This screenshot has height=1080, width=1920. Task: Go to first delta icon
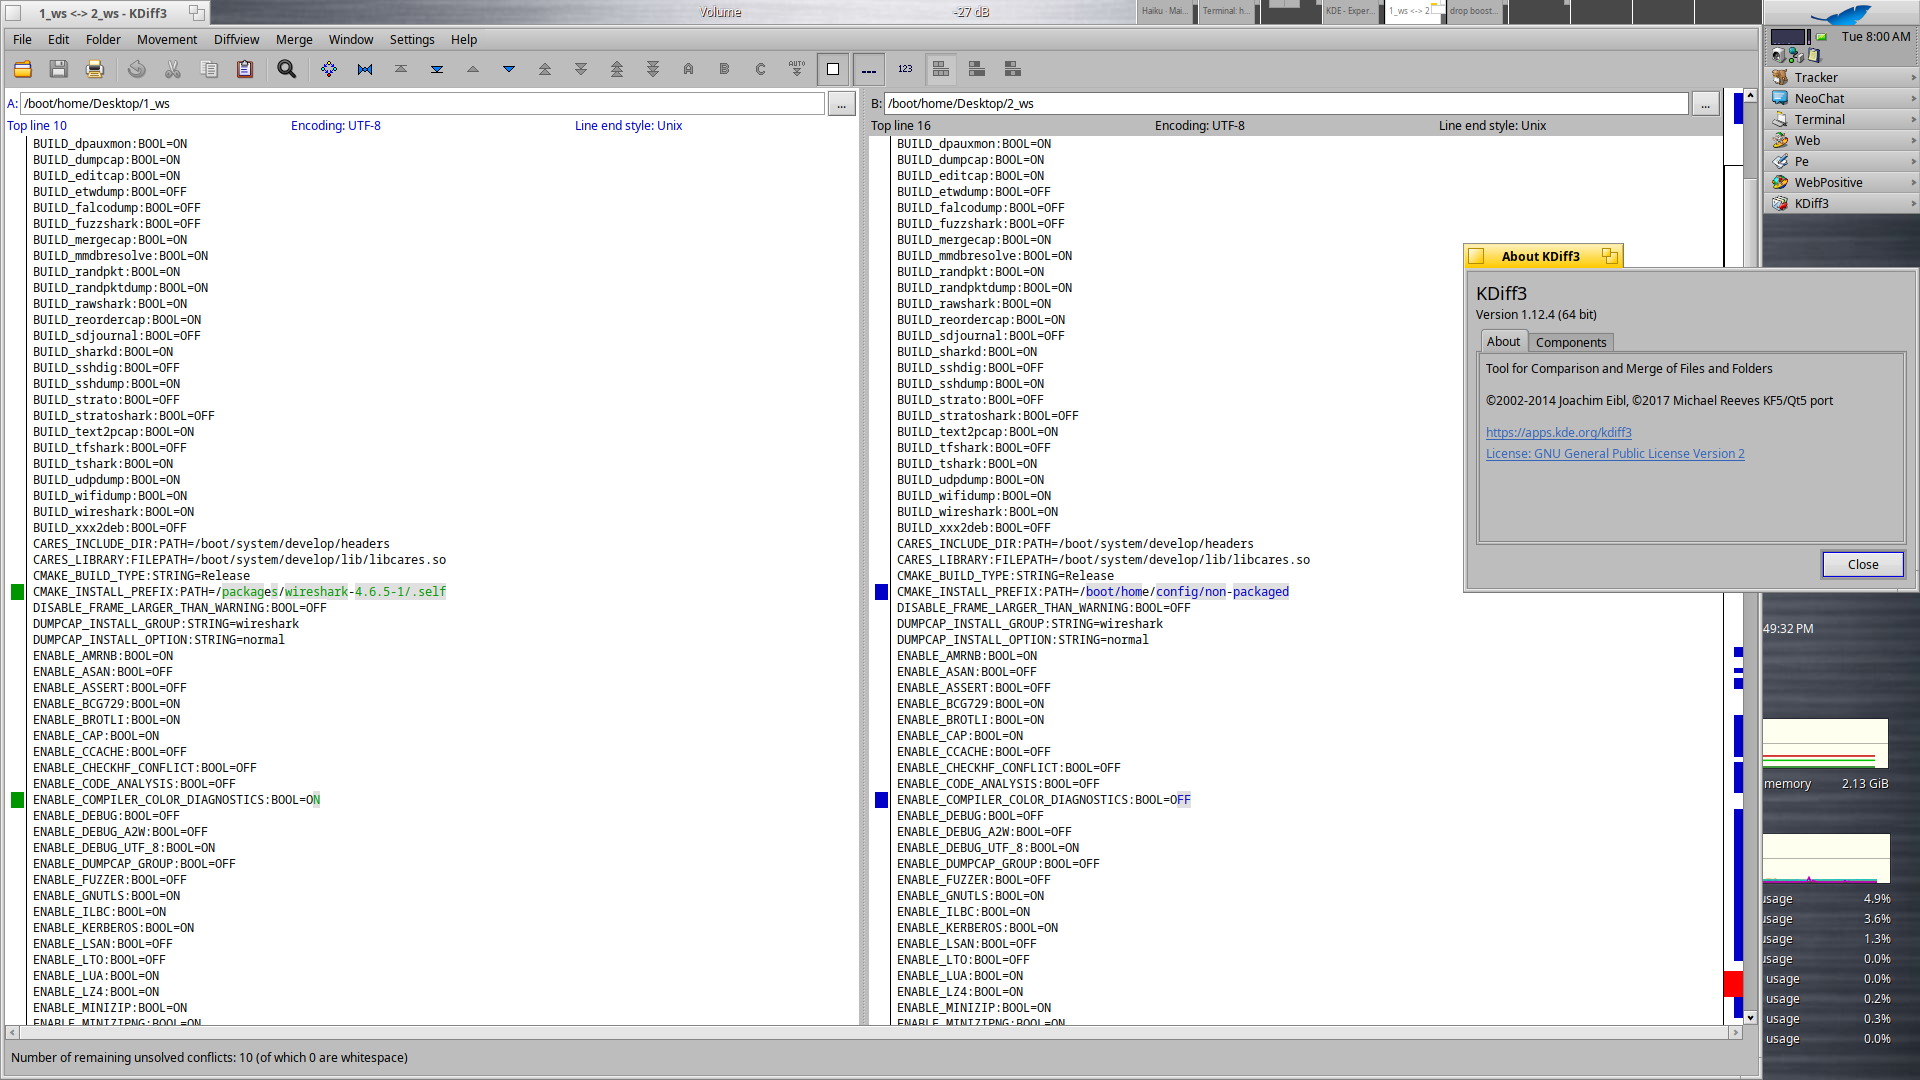(401, 69)
